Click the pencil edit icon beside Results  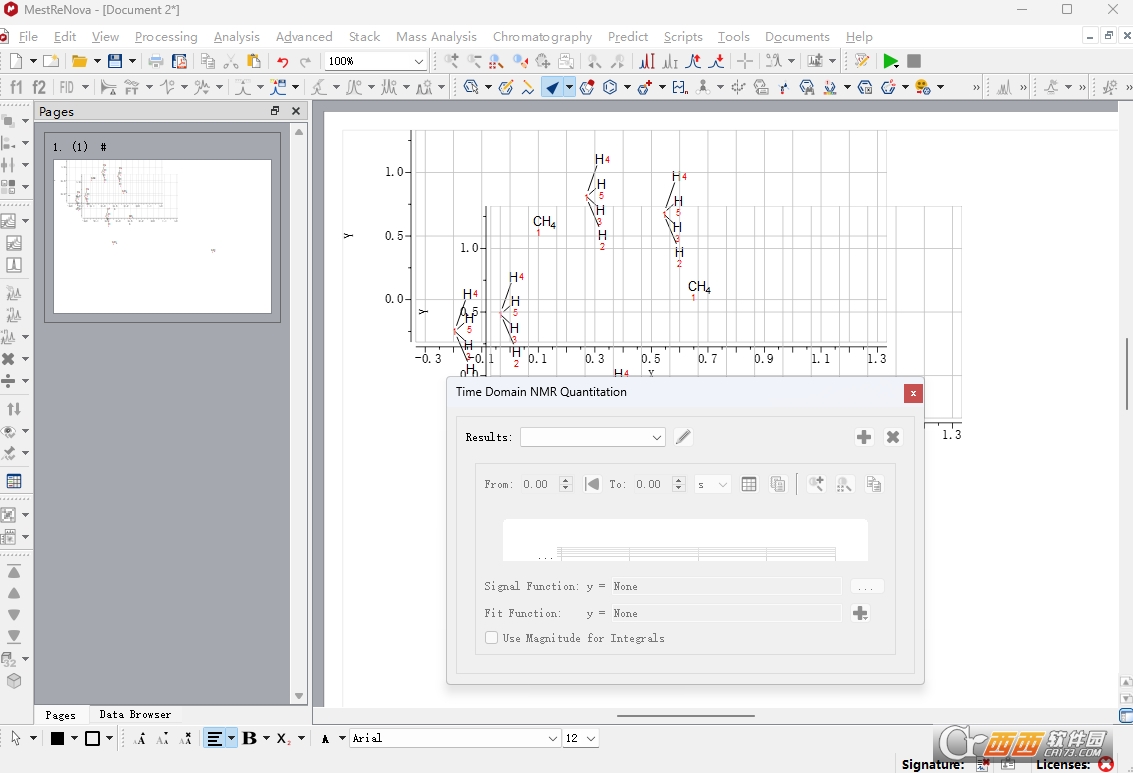[x=683, y=437]
